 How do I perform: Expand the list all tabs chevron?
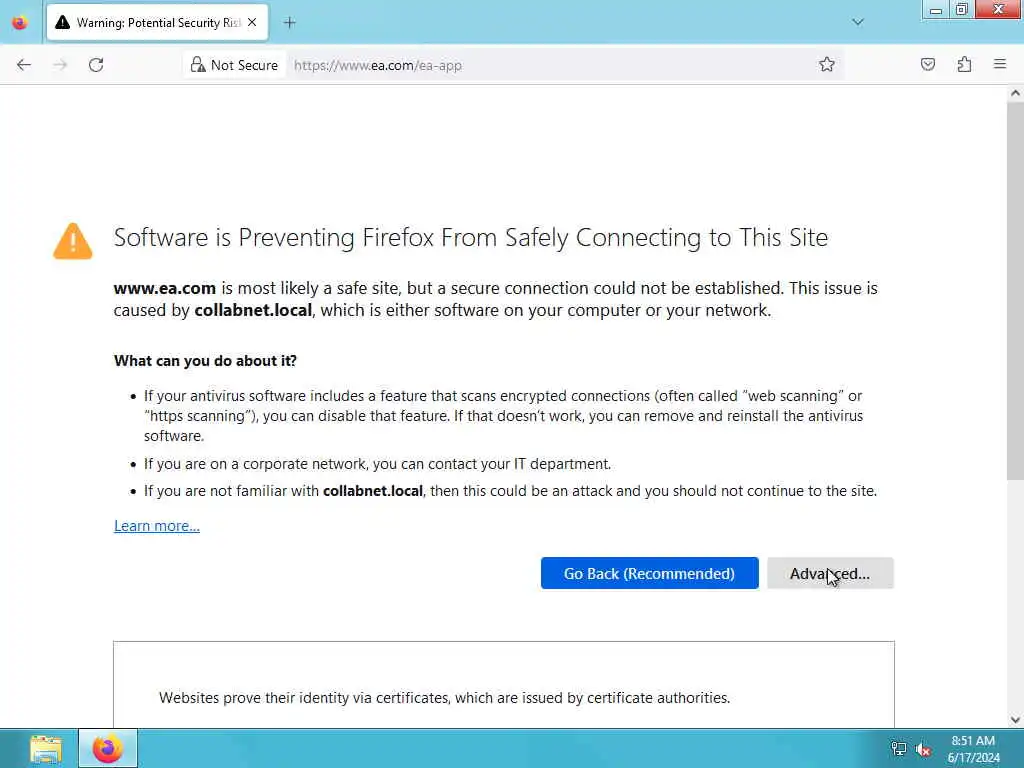(x=857, y=22)
